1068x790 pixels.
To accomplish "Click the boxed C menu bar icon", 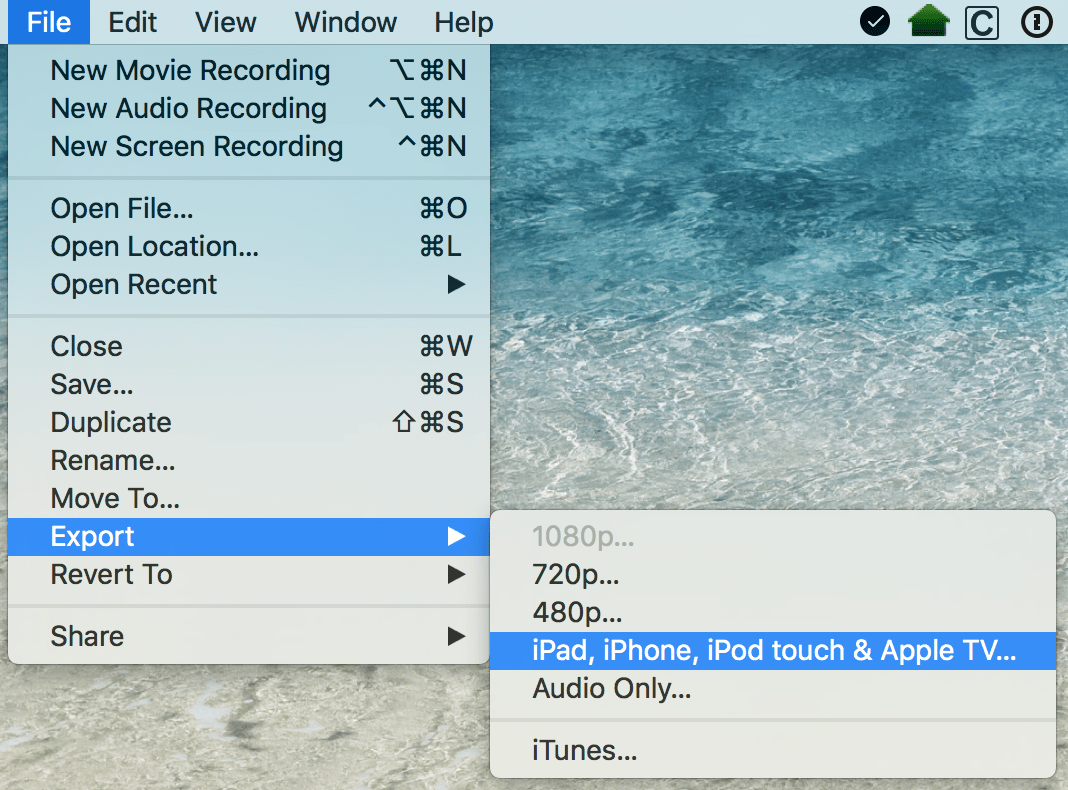I will [982, 23].
